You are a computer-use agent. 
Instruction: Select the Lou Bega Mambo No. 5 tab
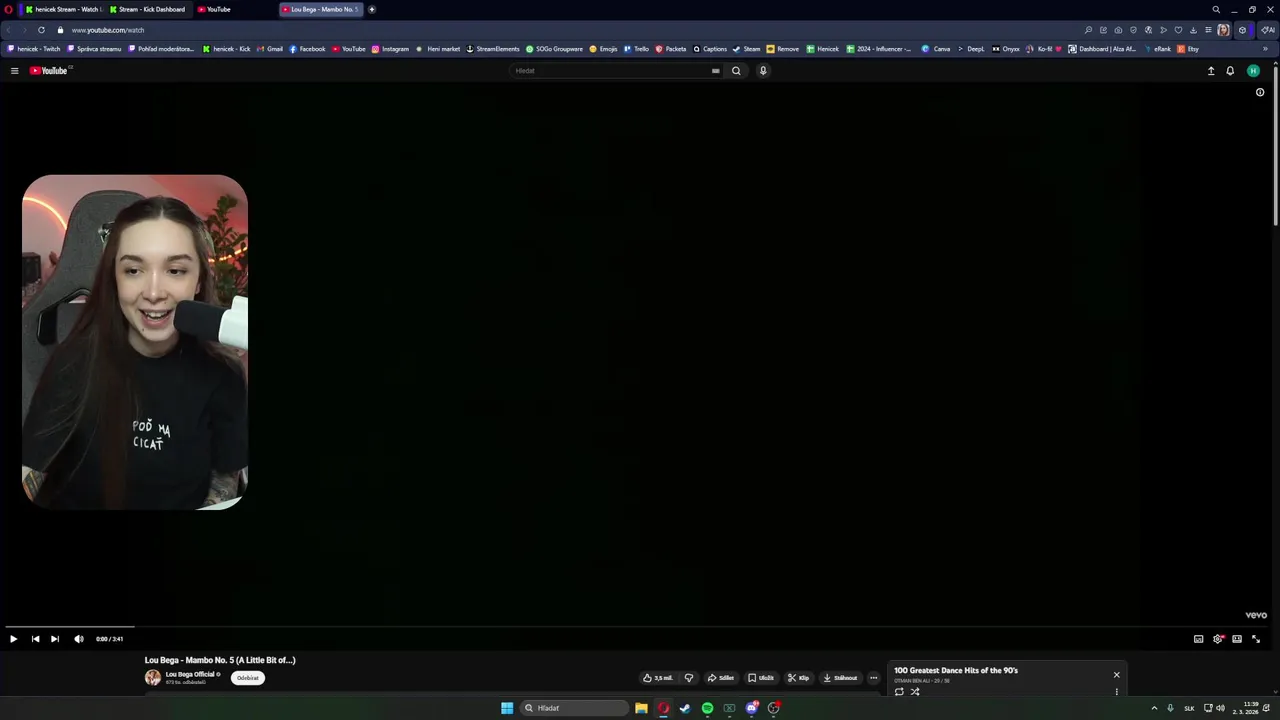(320, 9)
